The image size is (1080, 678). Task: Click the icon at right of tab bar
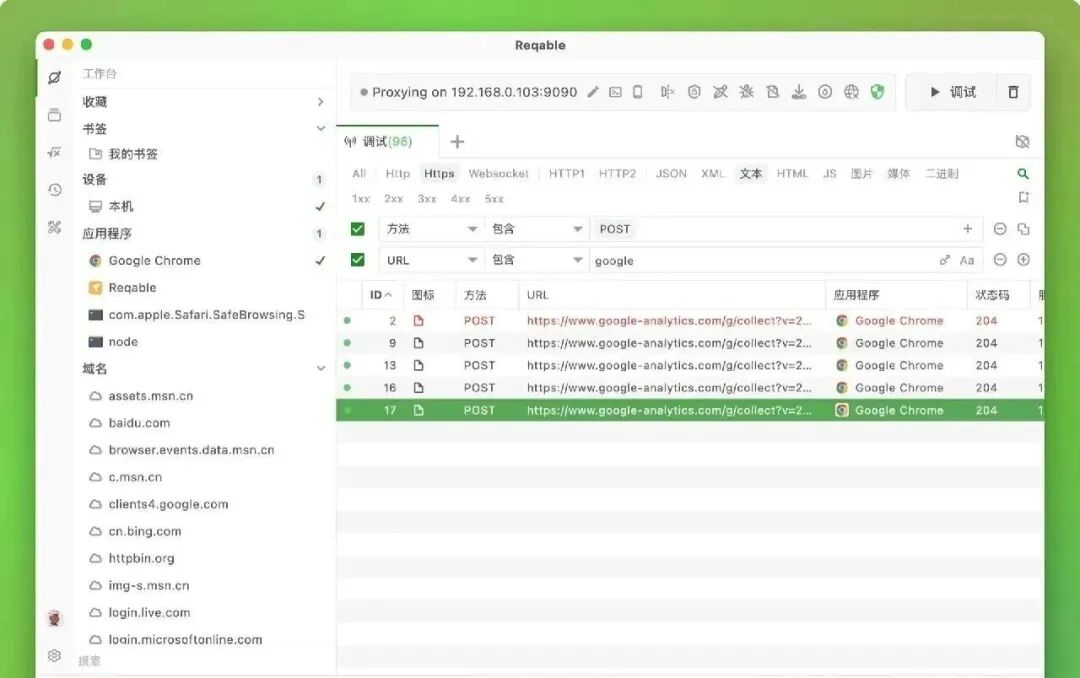[1022, 141]
